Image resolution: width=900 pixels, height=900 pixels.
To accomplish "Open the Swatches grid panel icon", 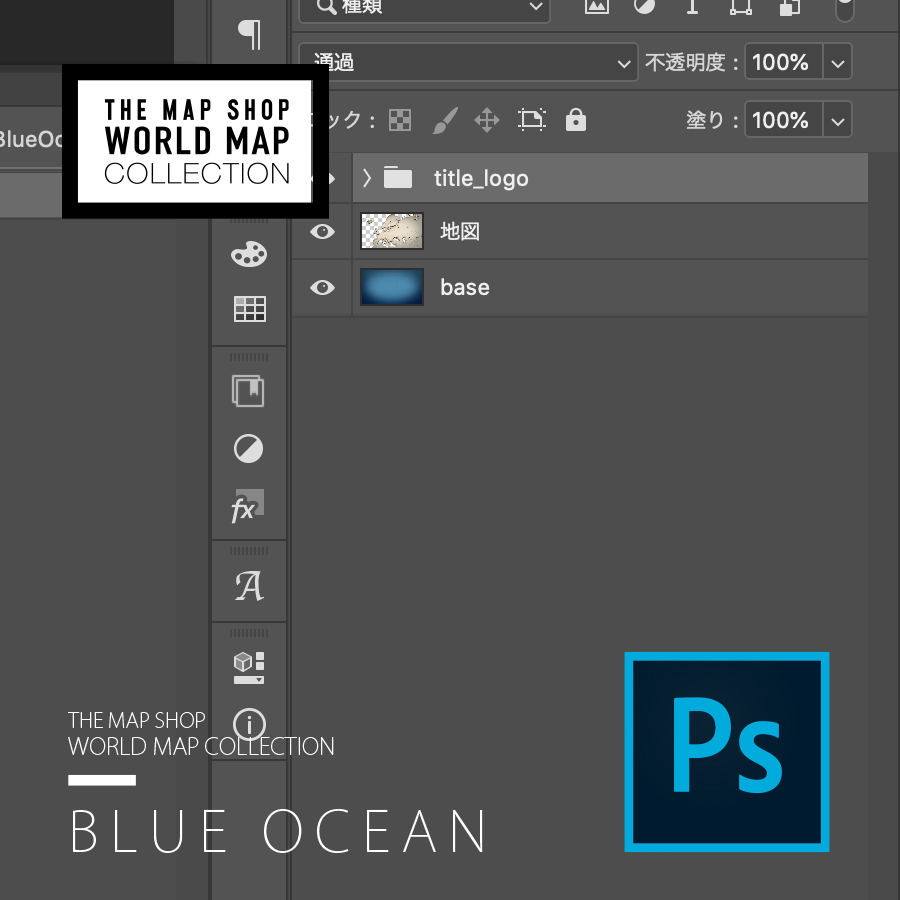I will (x=250, y=309).
